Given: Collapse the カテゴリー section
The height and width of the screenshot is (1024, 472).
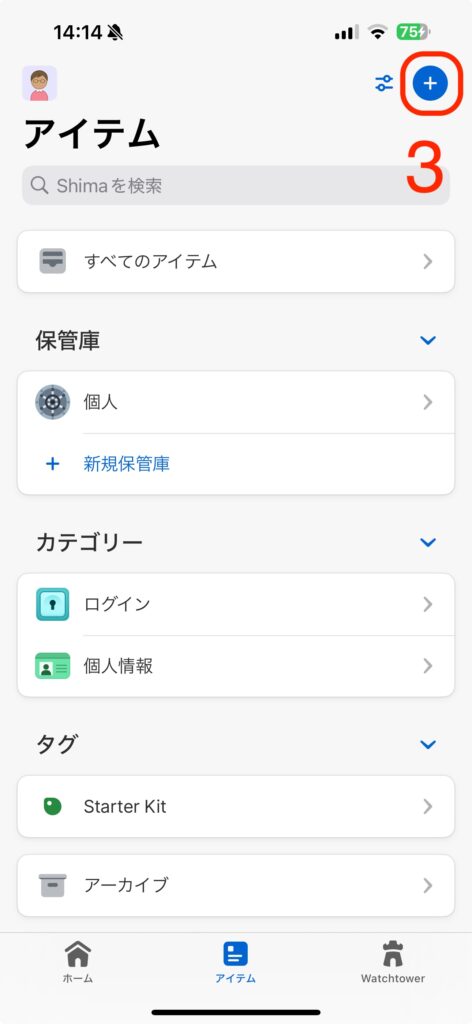Looking at the screenshot, I should (428, 542).
